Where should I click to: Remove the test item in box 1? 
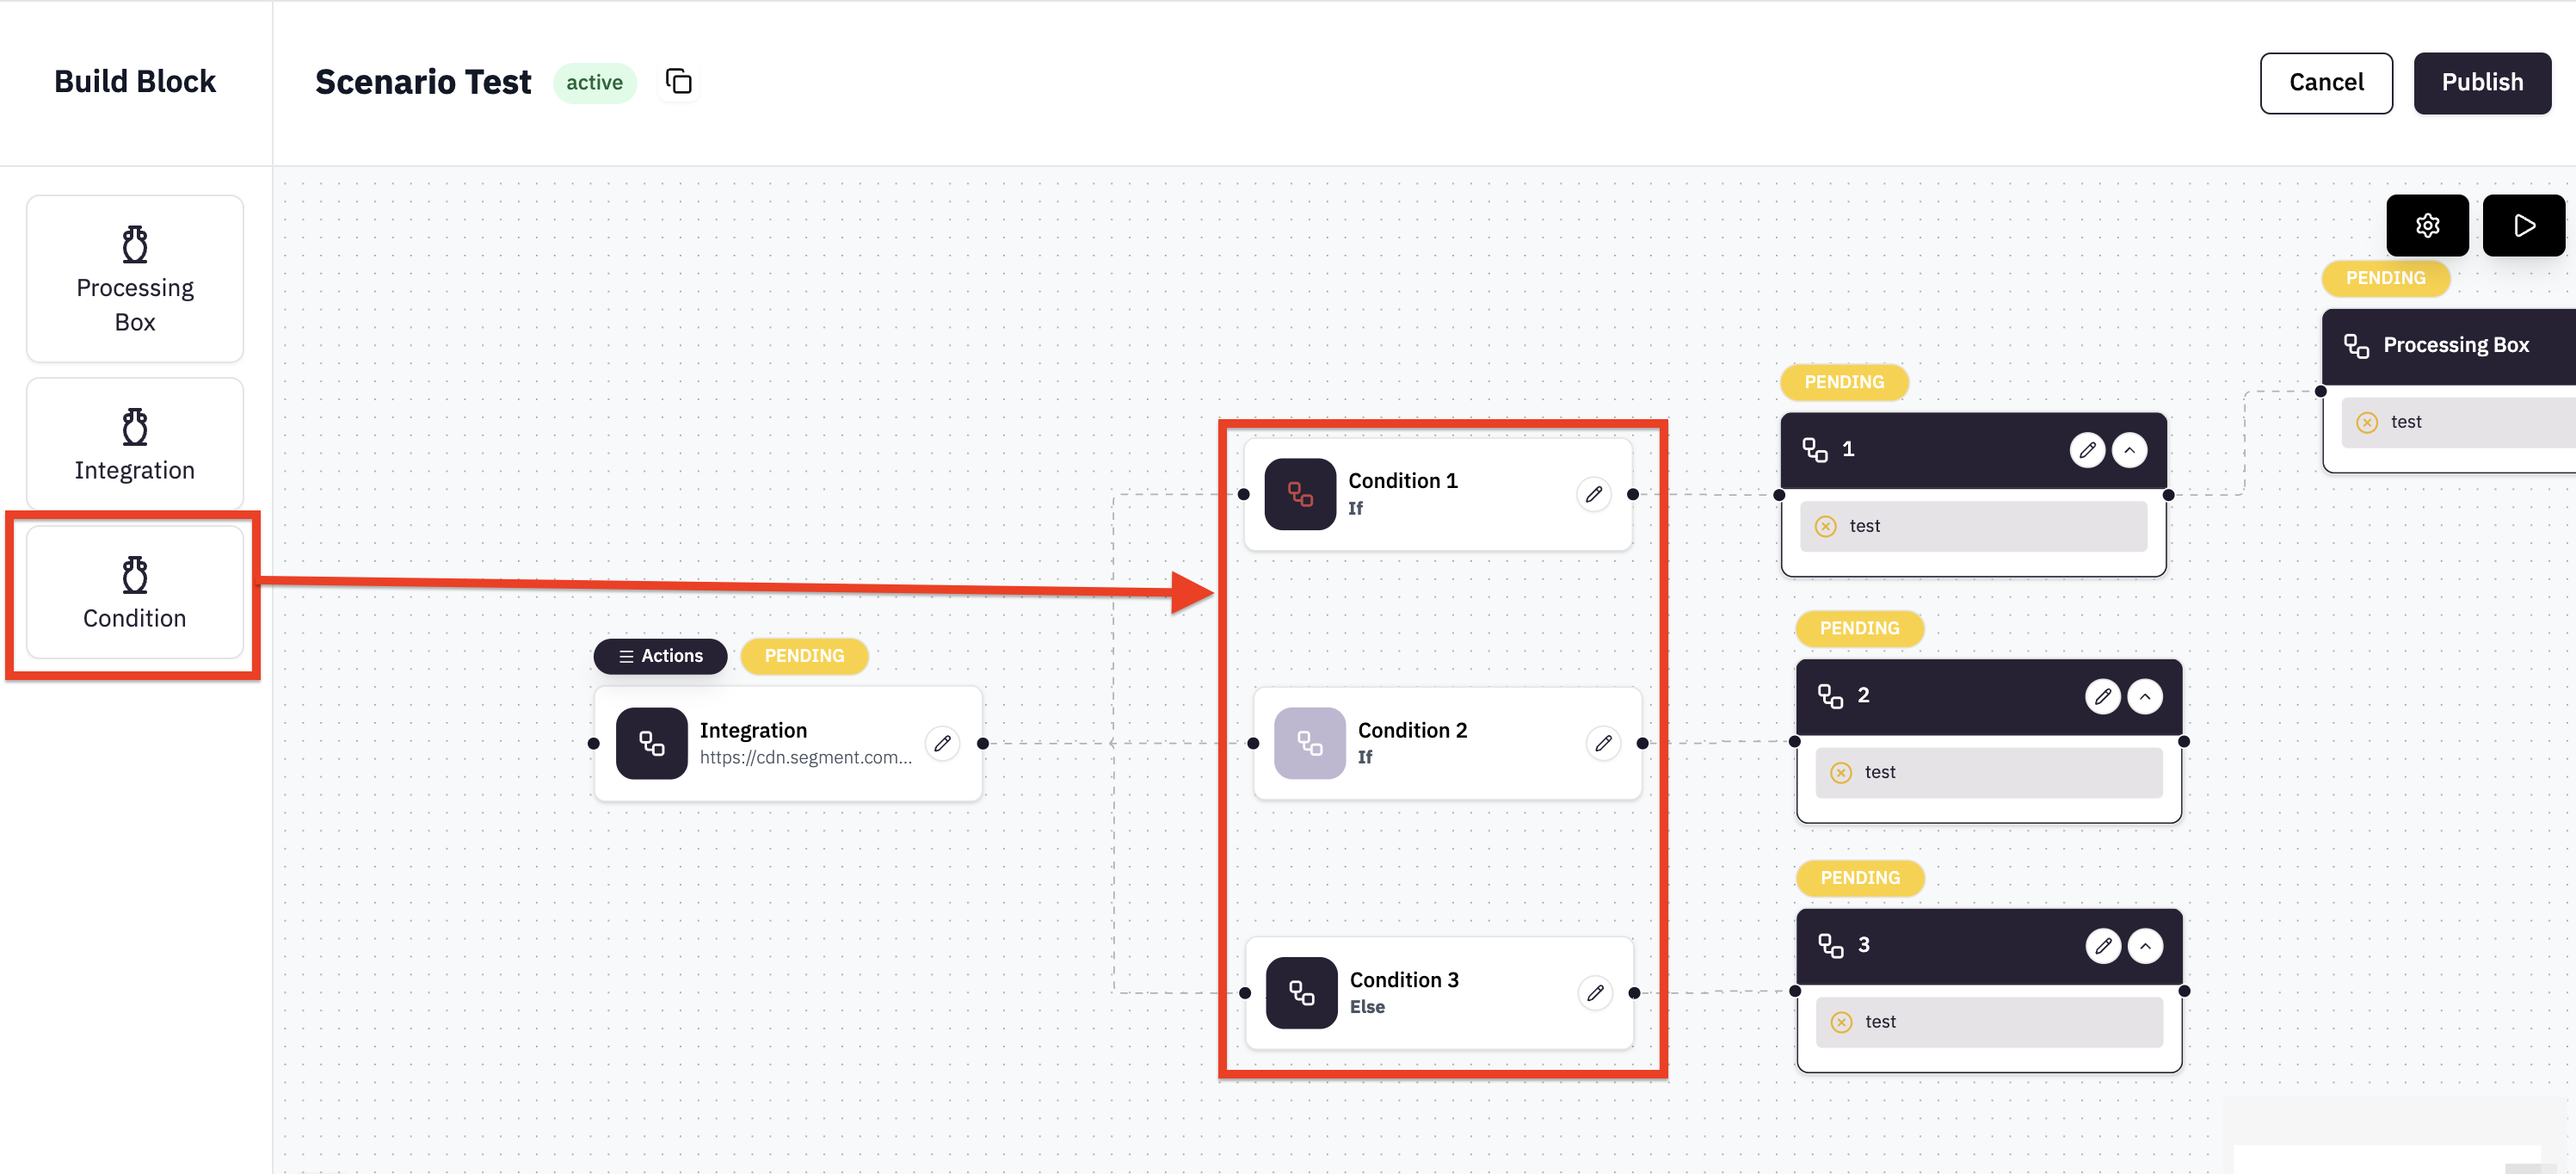click(1826, 526)
